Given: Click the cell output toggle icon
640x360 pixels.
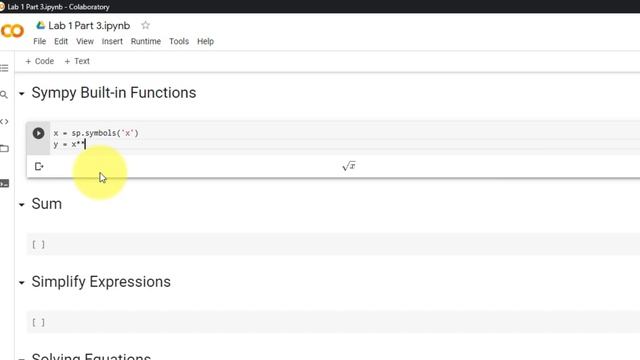Looking at the screenshot, I should point(39,167).
